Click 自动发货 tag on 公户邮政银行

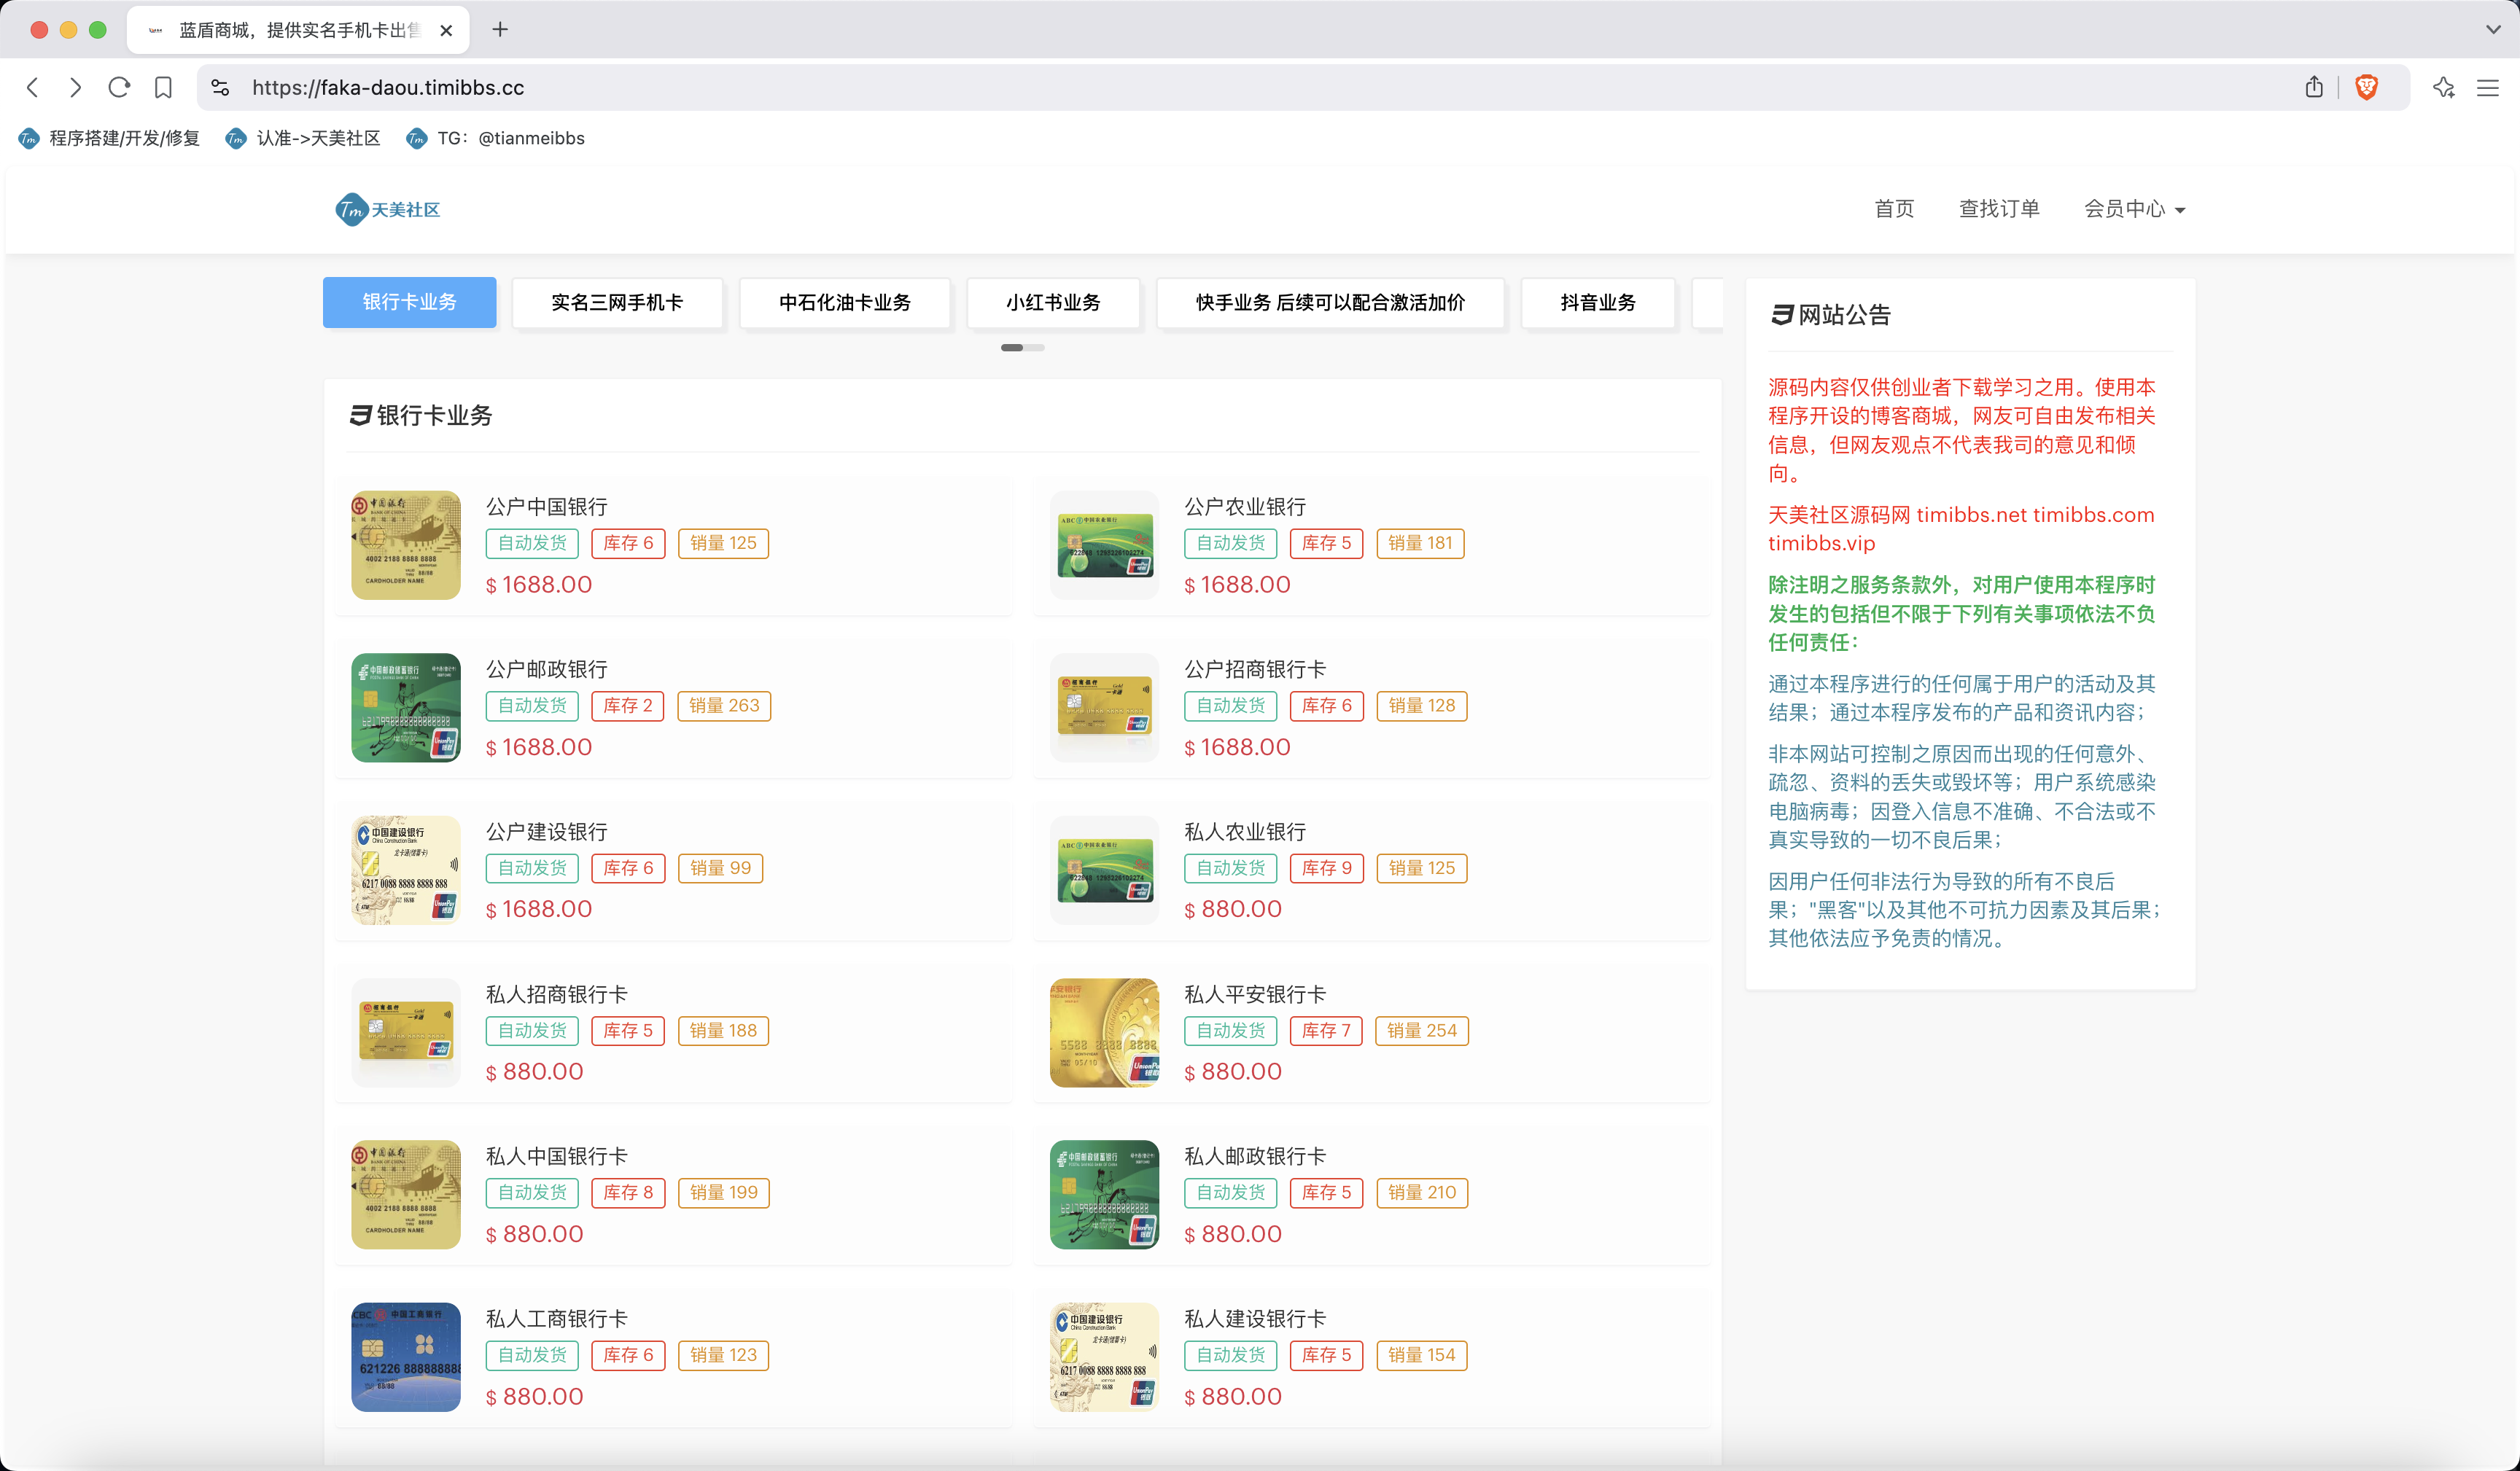point(532,705)
